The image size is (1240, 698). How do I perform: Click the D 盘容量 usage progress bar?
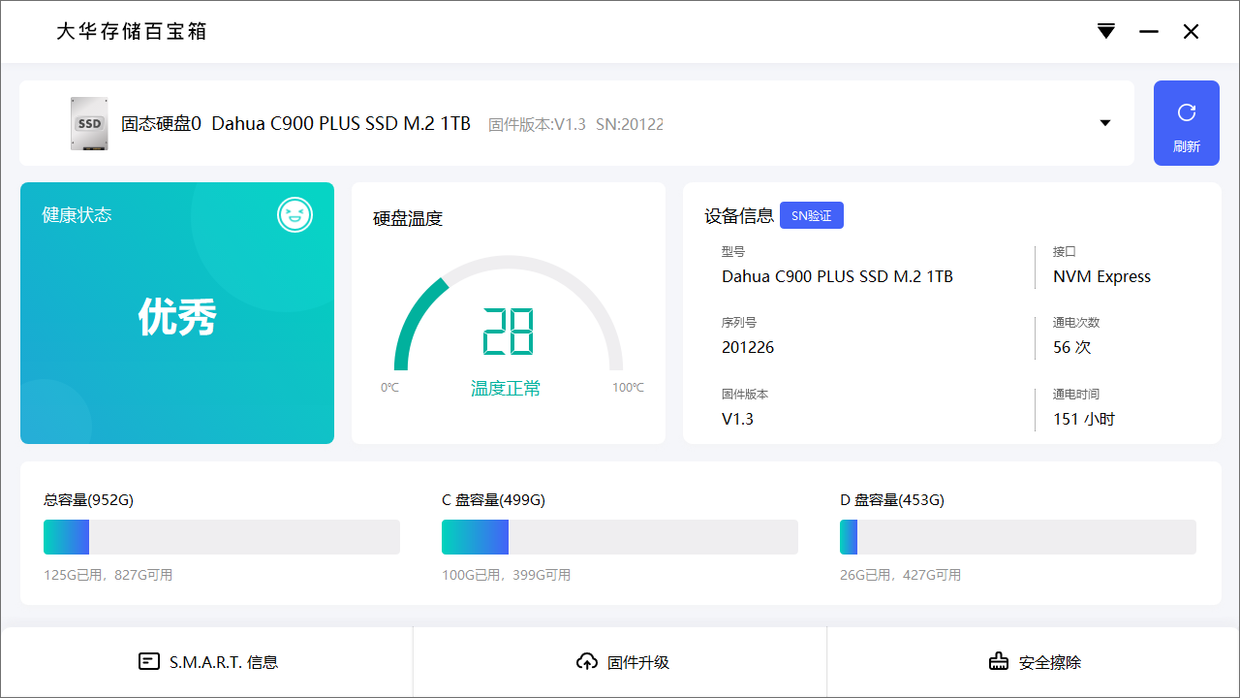click(1018, 537)
